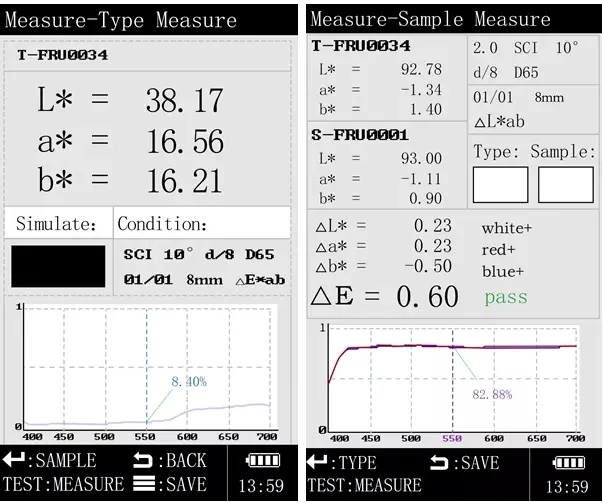Click the 8.40% reflectance marker label
603x503 pixels.
tap(188, 382)
